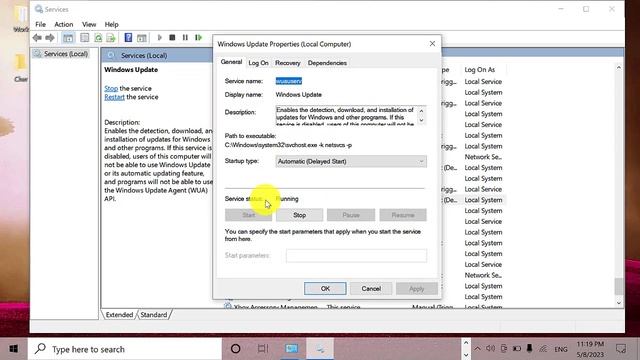
Task: Click the Restart Service toolbar icon
Action: pyautogui.click(x=199, y=38)
